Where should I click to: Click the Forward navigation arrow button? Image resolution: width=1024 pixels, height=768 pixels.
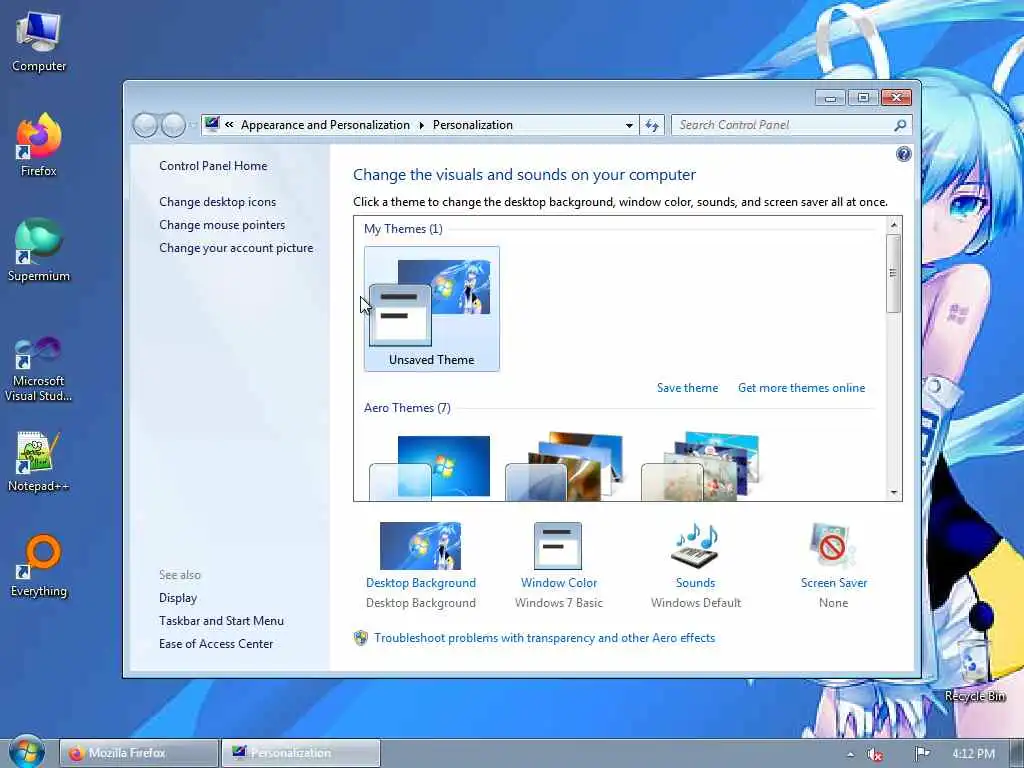(x=173, y=125)
